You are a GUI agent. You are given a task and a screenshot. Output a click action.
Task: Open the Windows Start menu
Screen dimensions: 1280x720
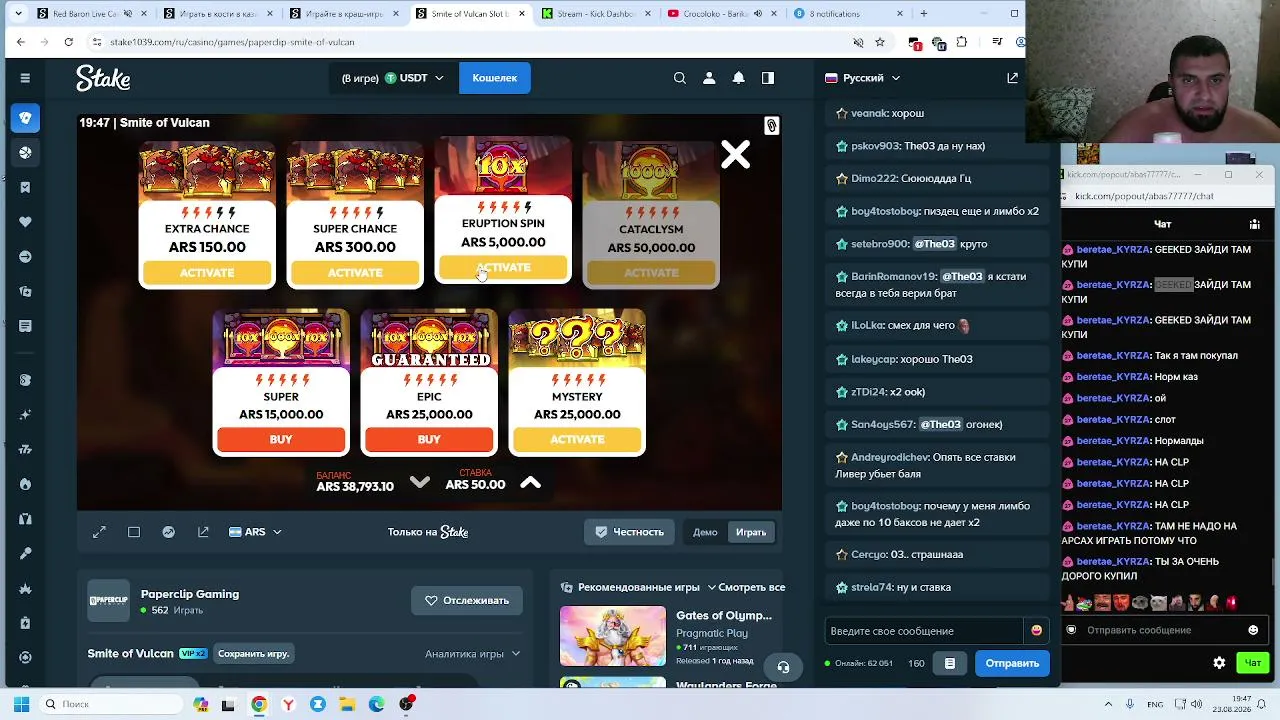click(x=21, y=704)
